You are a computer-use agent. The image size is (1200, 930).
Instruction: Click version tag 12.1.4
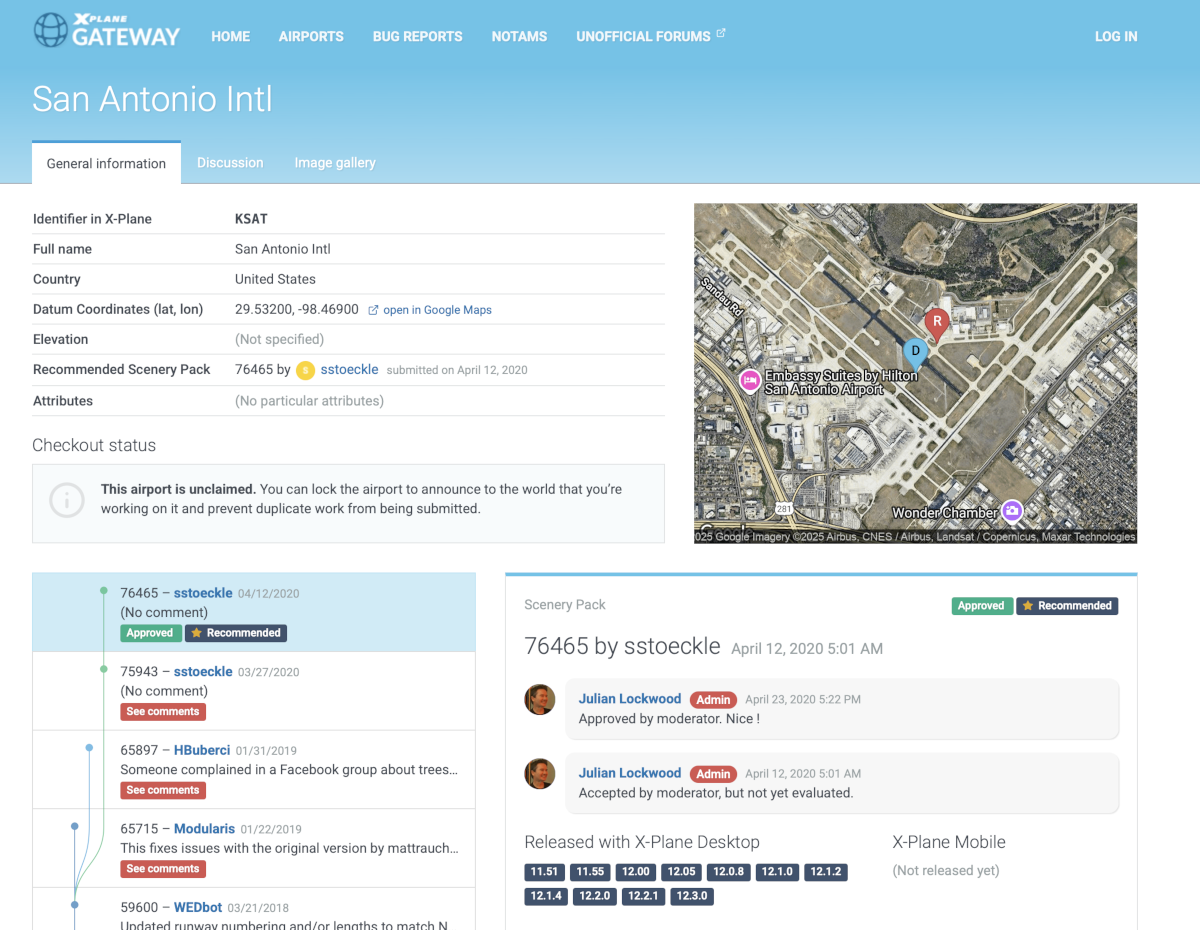546,896
